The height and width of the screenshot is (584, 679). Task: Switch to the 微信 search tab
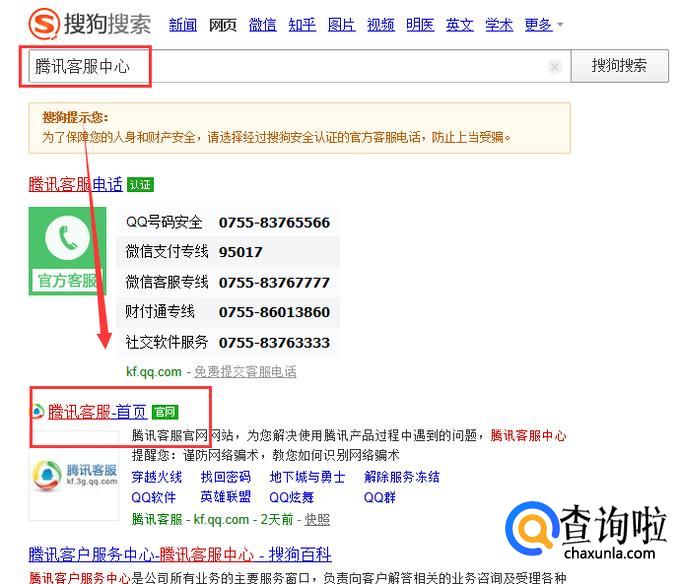click(x=262, y=25)
